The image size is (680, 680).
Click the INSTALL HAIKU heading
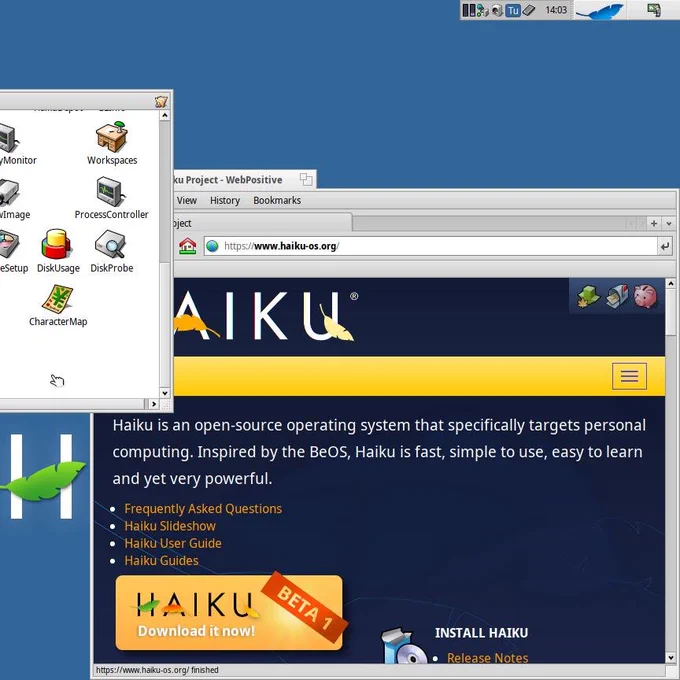[x=481, y=633]
